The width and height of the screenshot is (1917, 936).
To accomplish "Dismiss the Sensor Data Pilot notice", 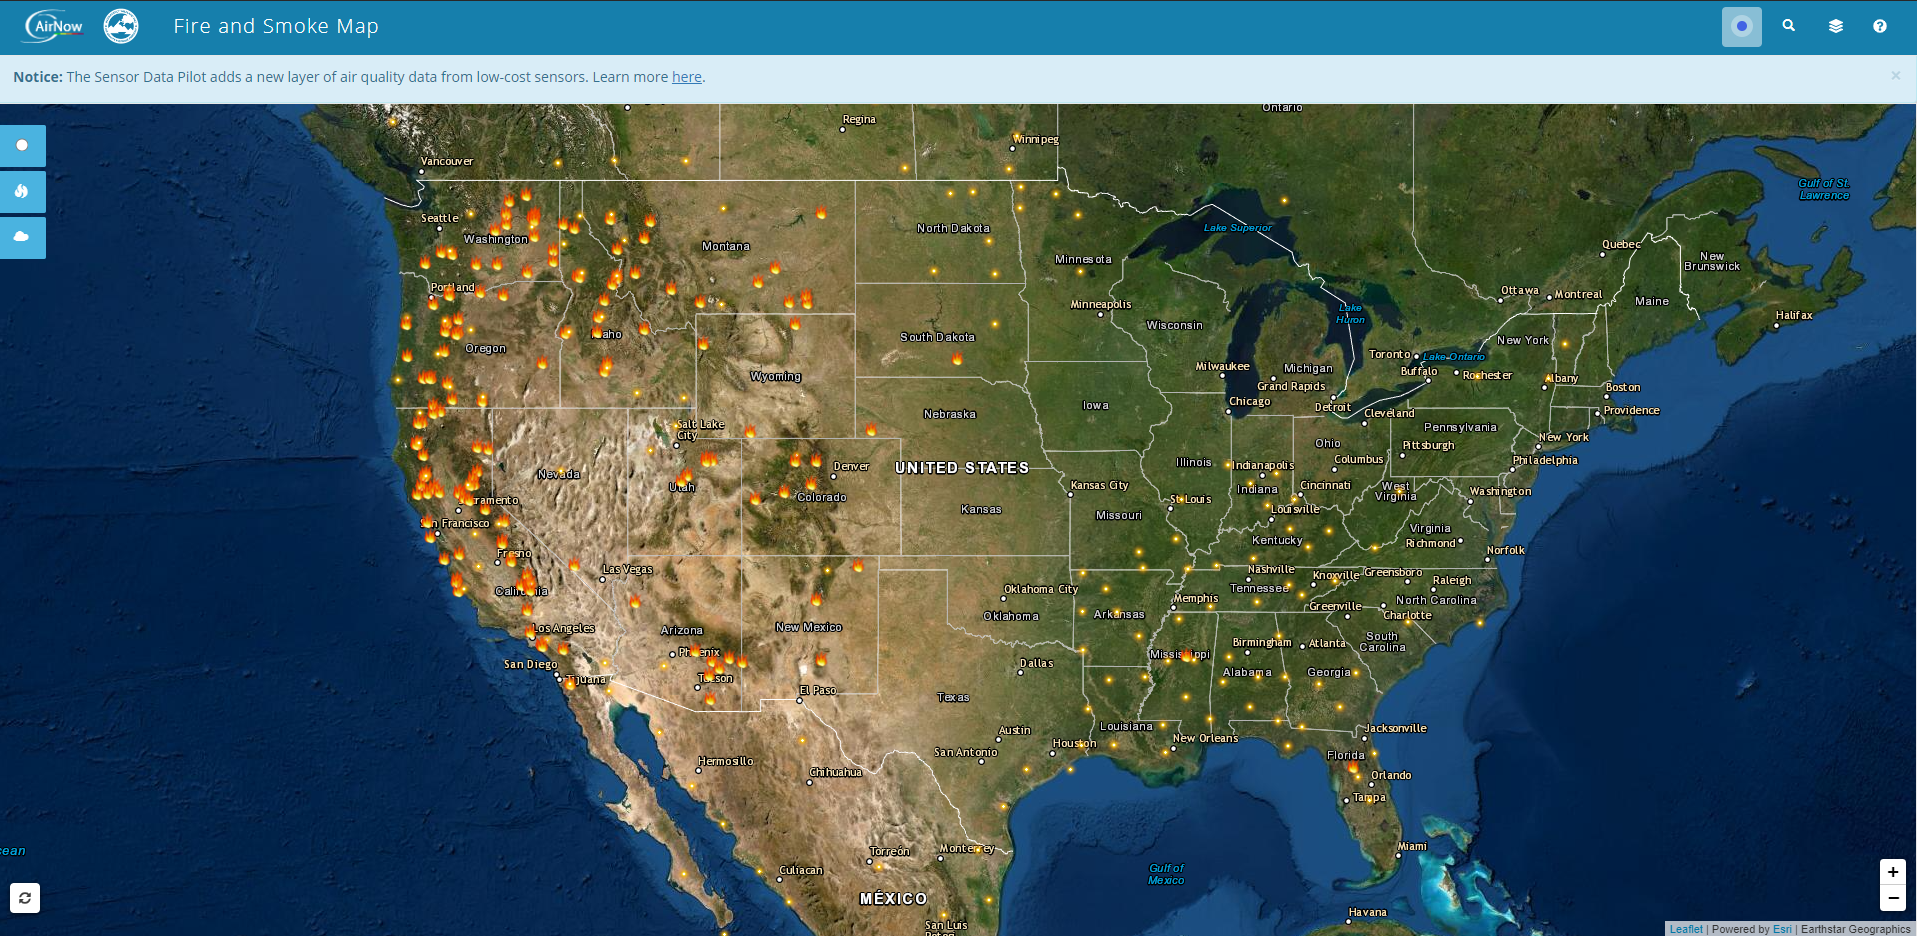I will coord(1895,76).
